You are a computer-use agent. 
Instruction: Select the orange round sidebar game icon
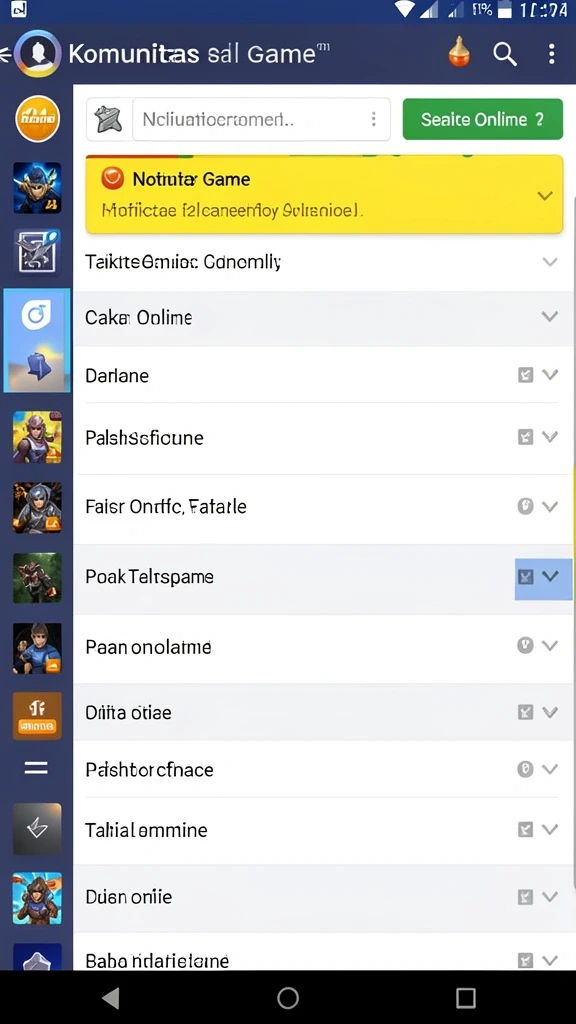38,118
